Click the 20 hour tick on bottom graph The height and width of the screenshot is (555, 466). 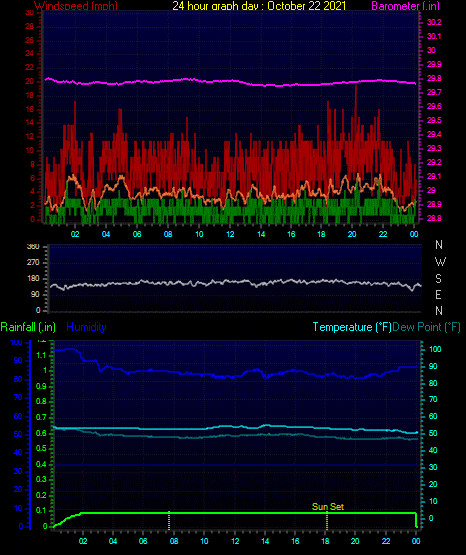pyautogui.click(x=355, y=541)
